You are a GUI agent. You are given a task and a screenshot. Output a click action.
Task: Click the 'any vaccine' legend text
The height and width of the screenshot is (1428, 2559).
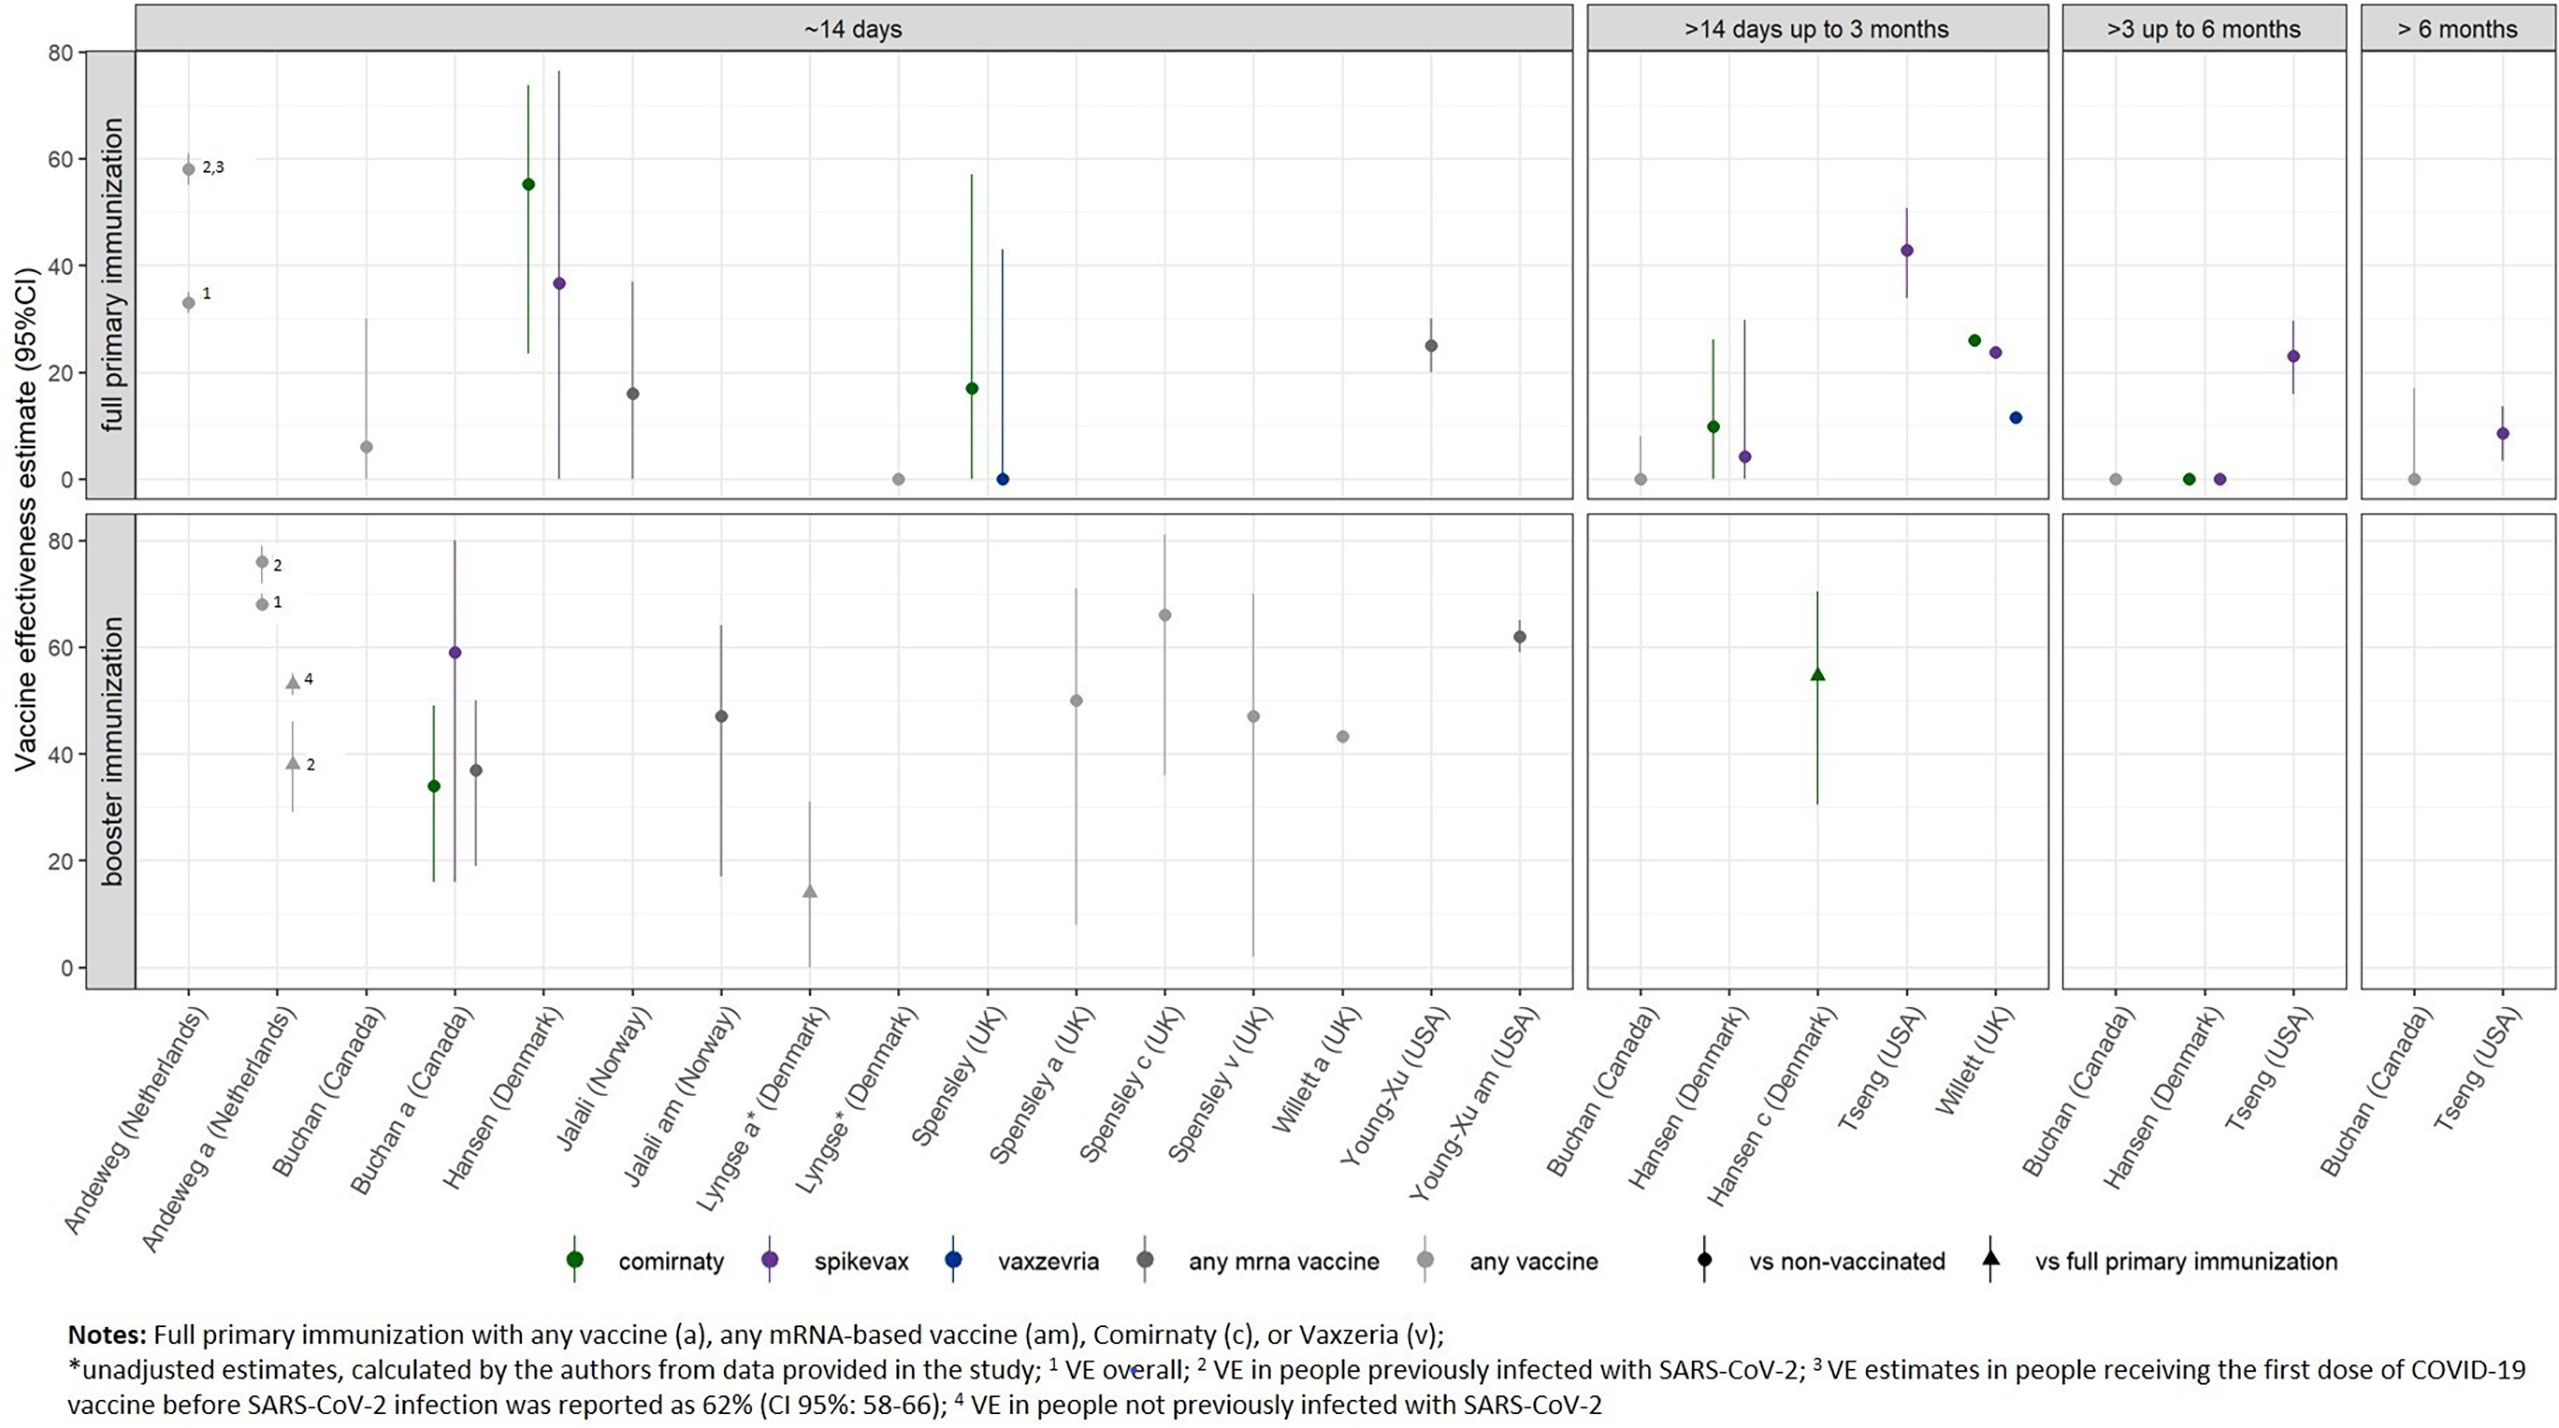point(1533,1261)
